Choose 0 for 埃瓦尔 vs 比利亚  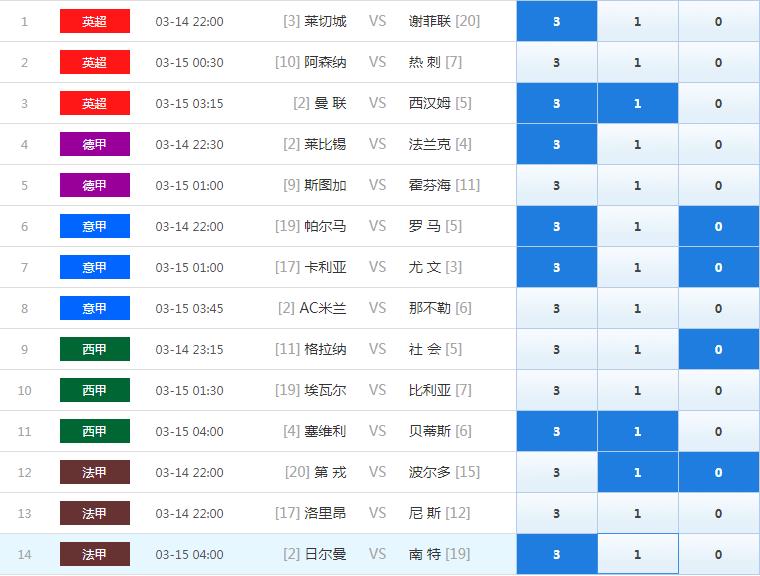click(718, 390)
